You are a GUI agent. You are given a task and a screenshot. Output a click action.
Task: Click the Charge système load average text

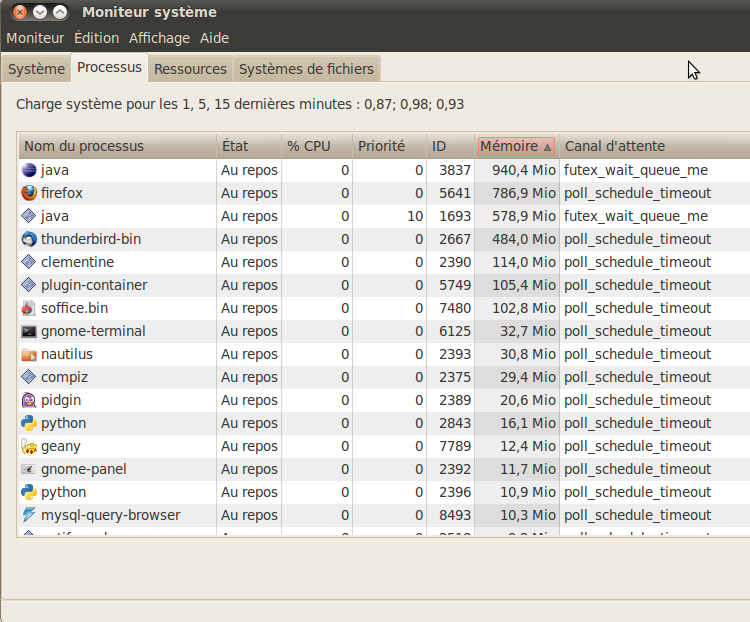click(x=240, y=104)
